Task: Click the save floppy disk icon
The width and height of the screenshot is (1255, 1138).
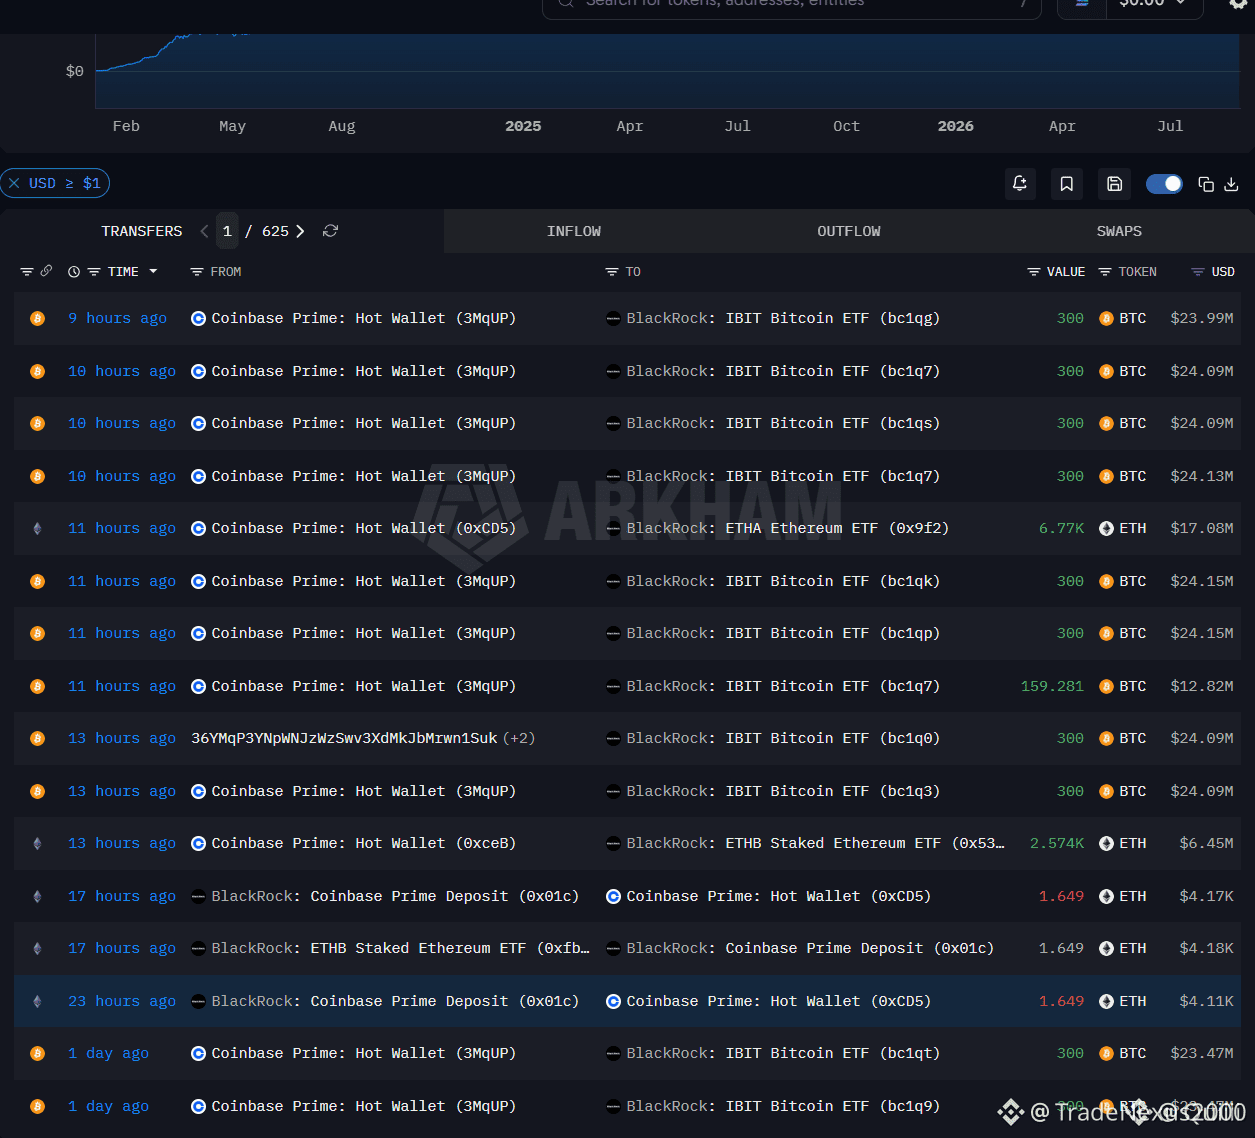Action: pyautogui.click(x=1114, y=184)
